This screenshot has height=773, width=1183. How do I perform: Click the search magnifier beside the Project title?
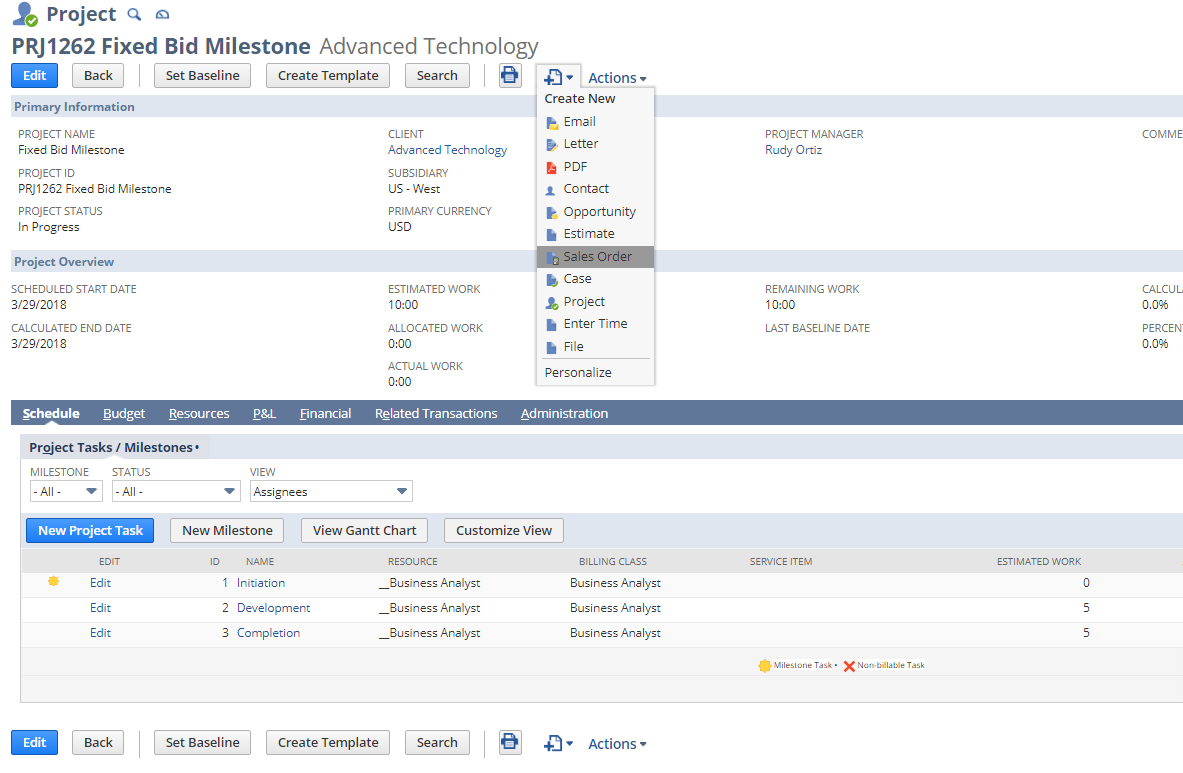(x=134, y=14)
